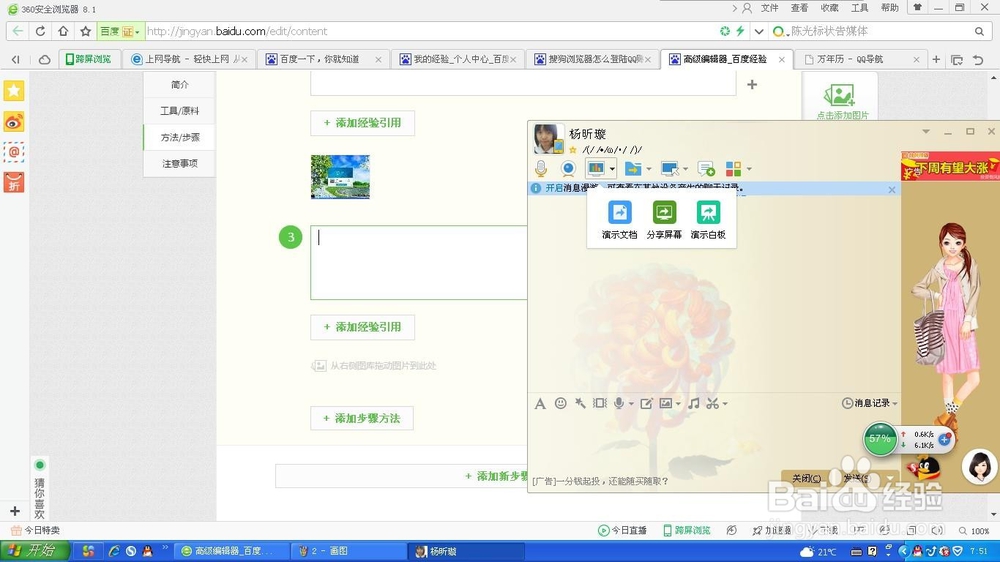Screen dimensions: 1000x562
Task: Click the browser refresh button
Action: (40, 31)
